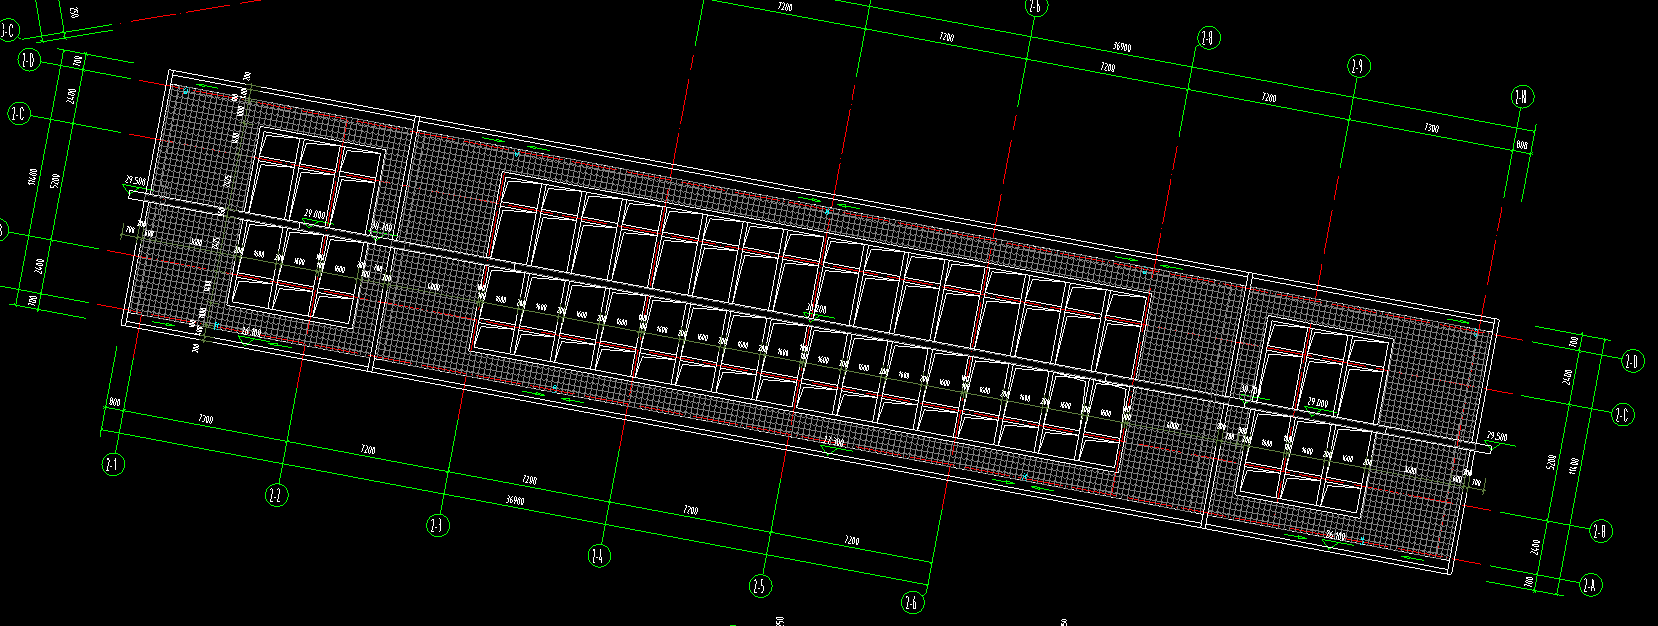Select the 2-D bubble beside the 11100 dimension
Viewport: 1658px width, 626px height.
1633,361
